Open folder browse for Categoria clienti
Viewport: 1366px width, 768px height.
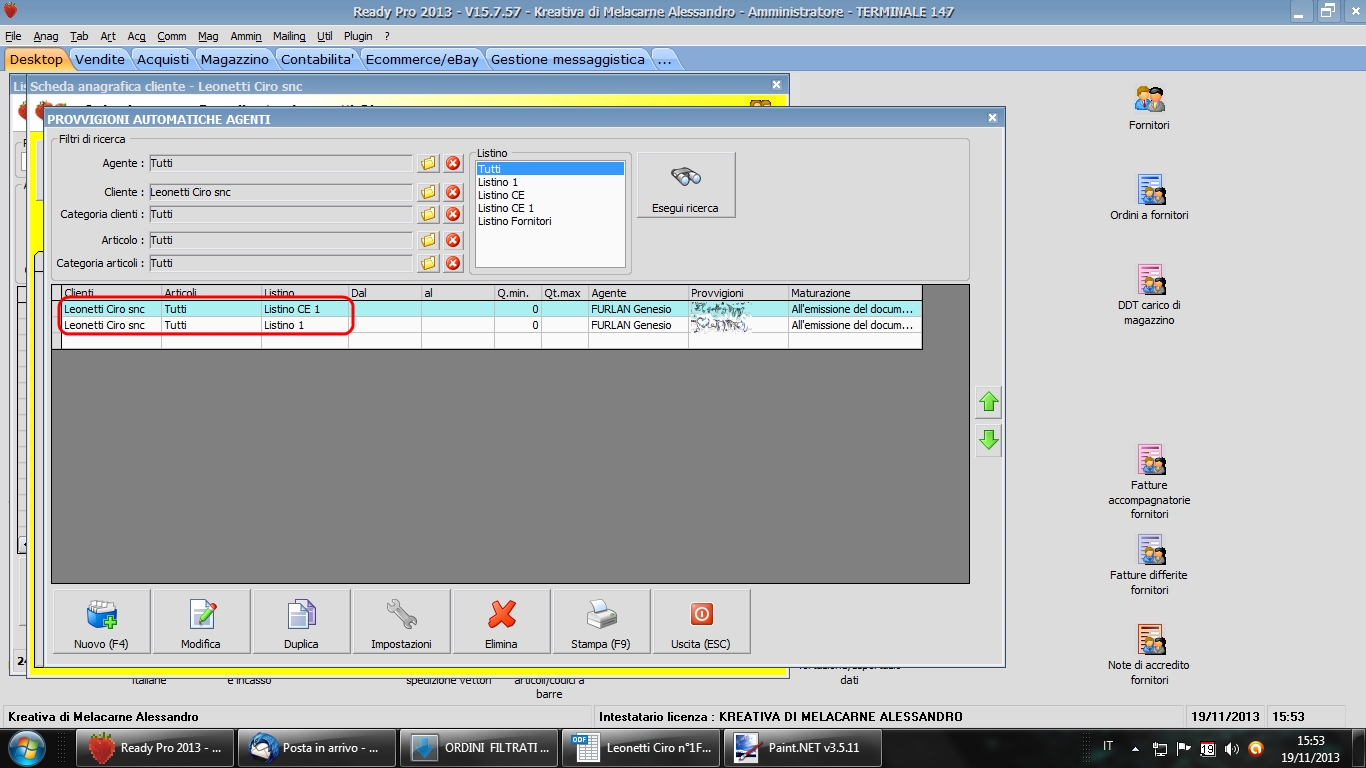(428, 214)
